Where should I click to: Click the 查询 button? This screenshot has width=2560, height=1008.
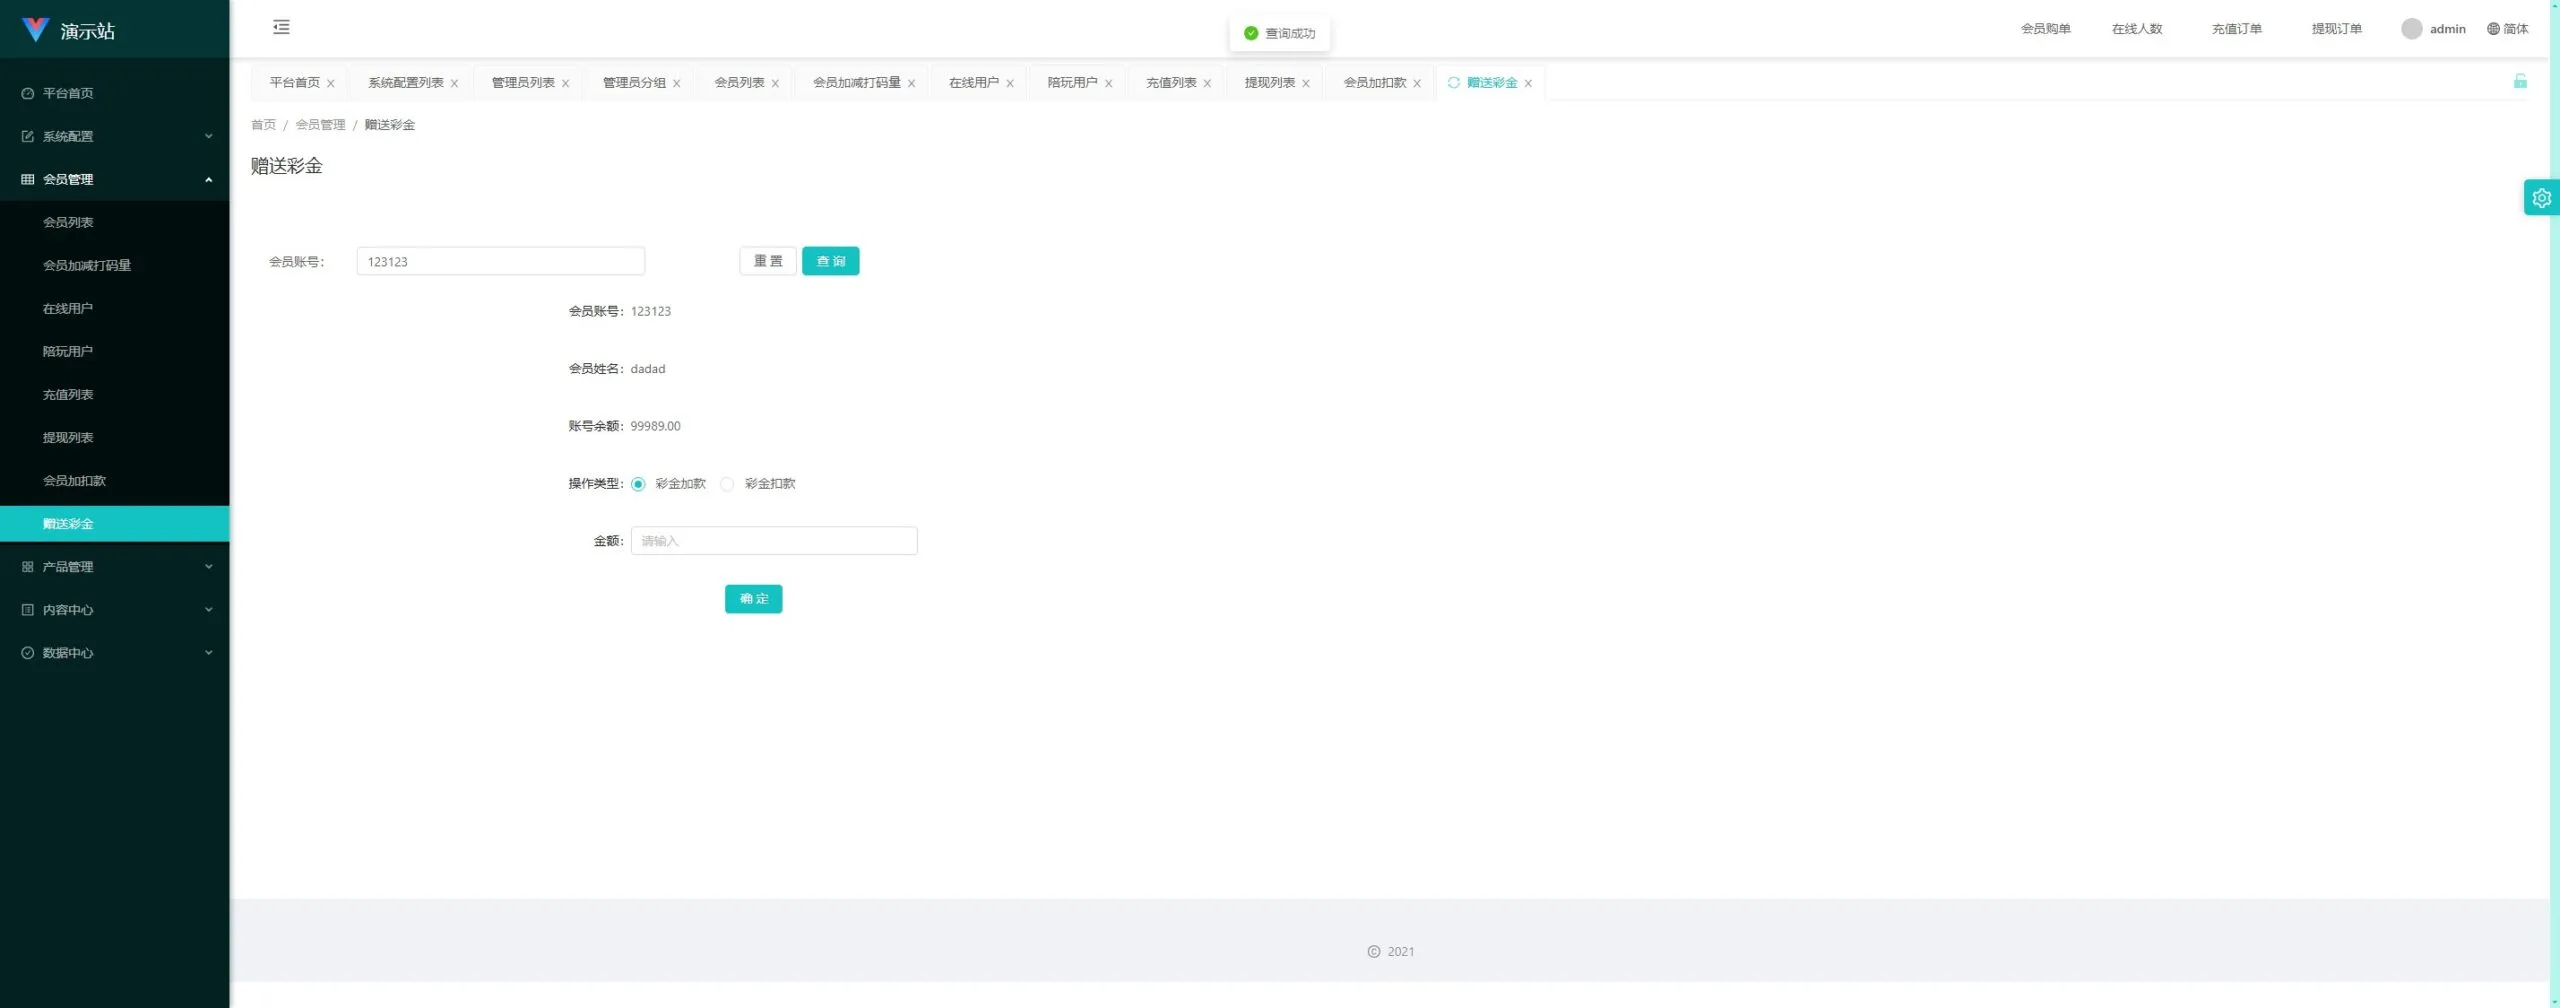[830, 261]
